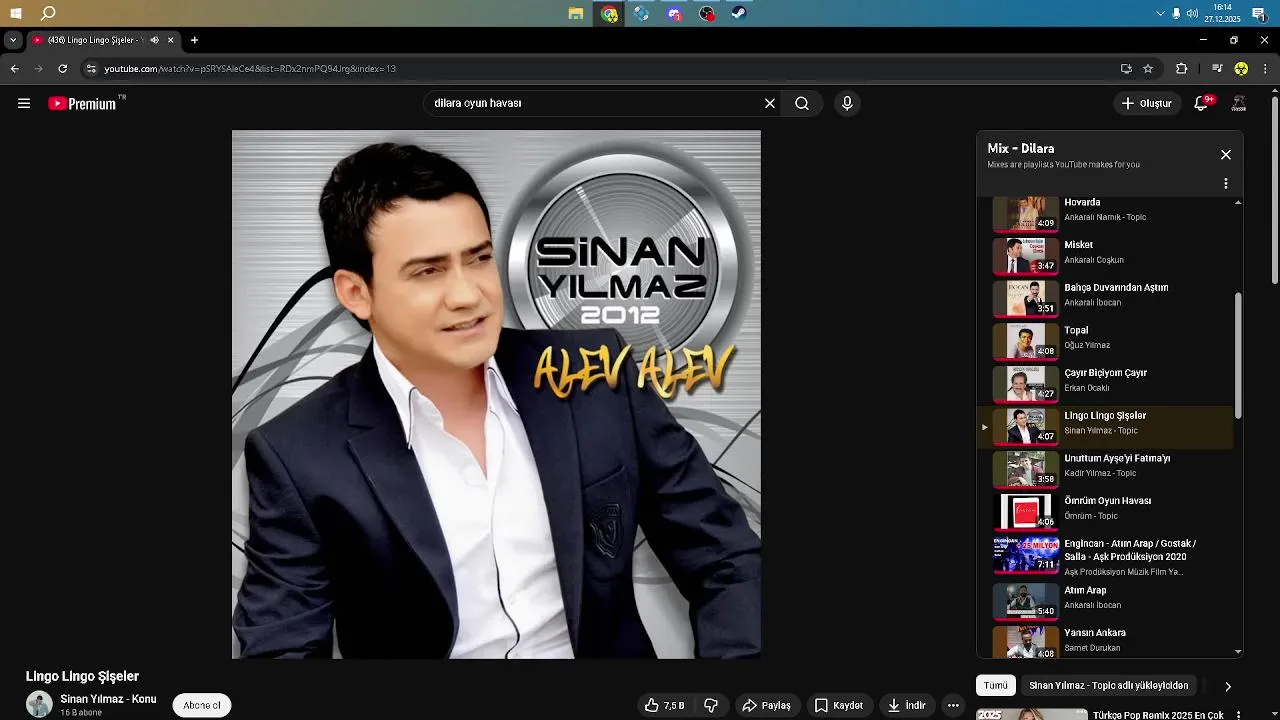The width and height of the screenshot is (1280, 720).
Task: Mute tab via speaker icon on tab
Action: 154,40
